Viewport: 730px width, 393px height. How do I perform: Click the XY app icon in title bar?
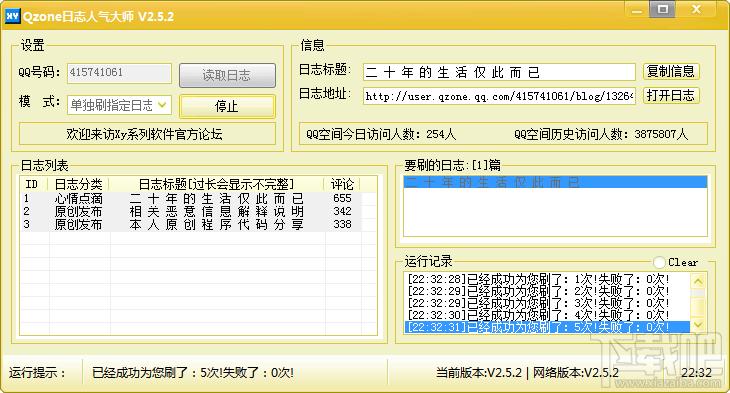(12, 16)
